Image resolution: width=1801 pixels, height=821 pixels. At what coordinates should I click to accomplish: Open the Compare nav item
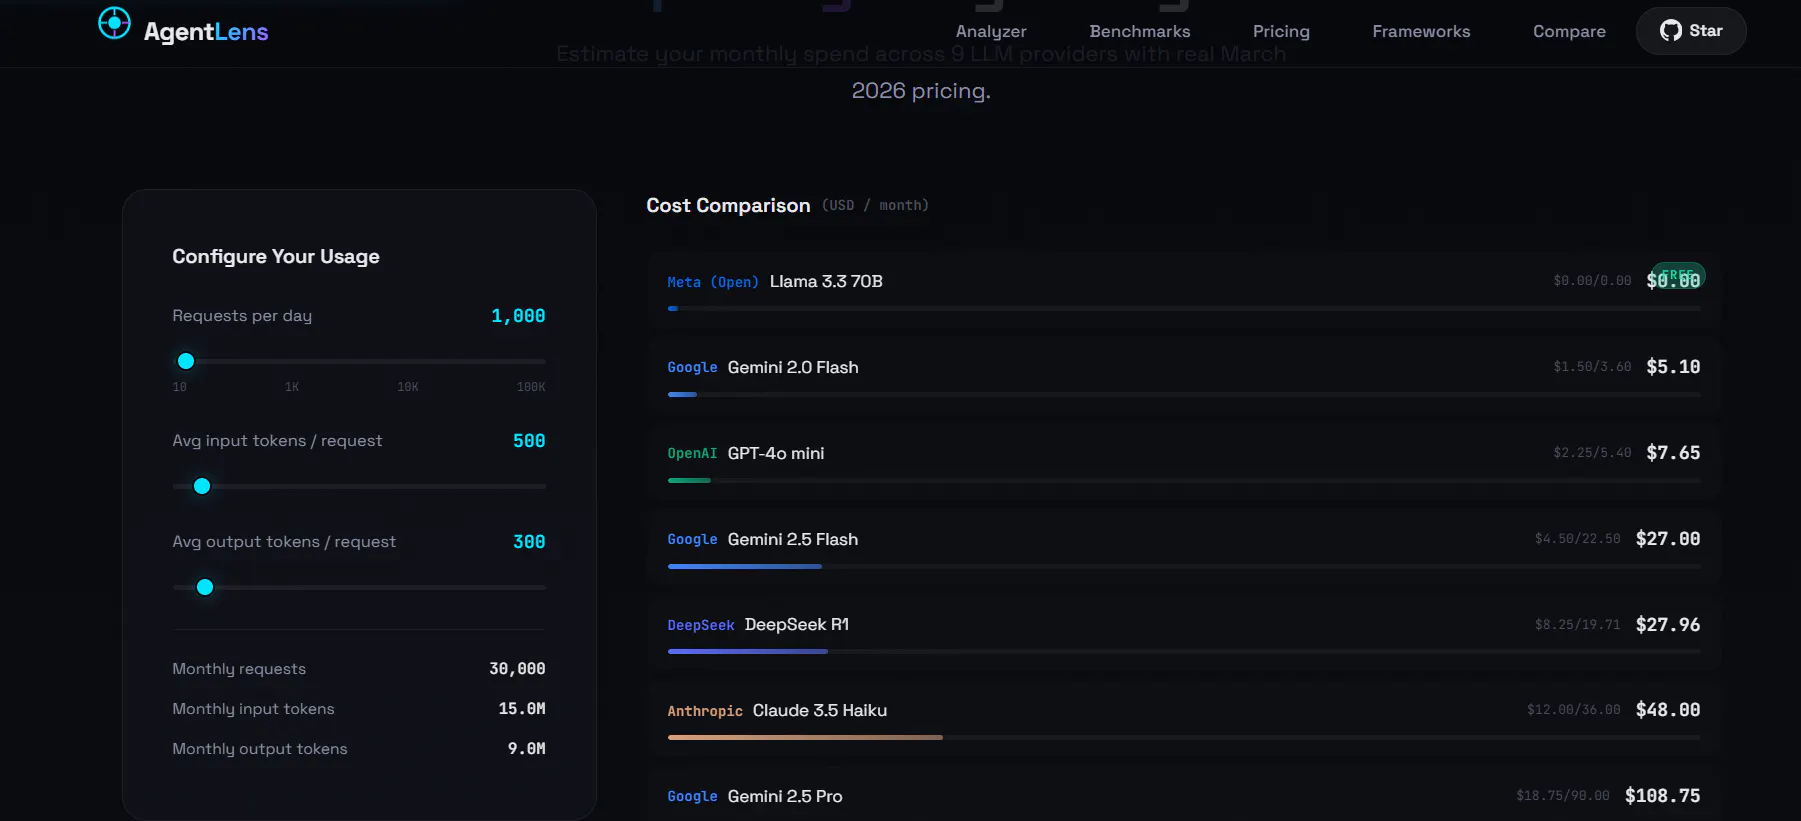(x=1569, y=31)
